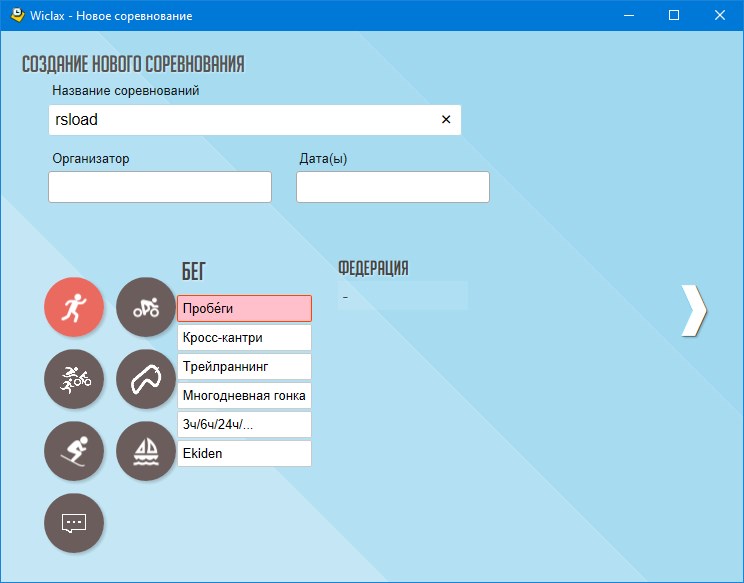Viewport: 744px width, 583px height.
Task: Choose the 3ч/6ч/24ч/... option
Action: pos(244,424)
